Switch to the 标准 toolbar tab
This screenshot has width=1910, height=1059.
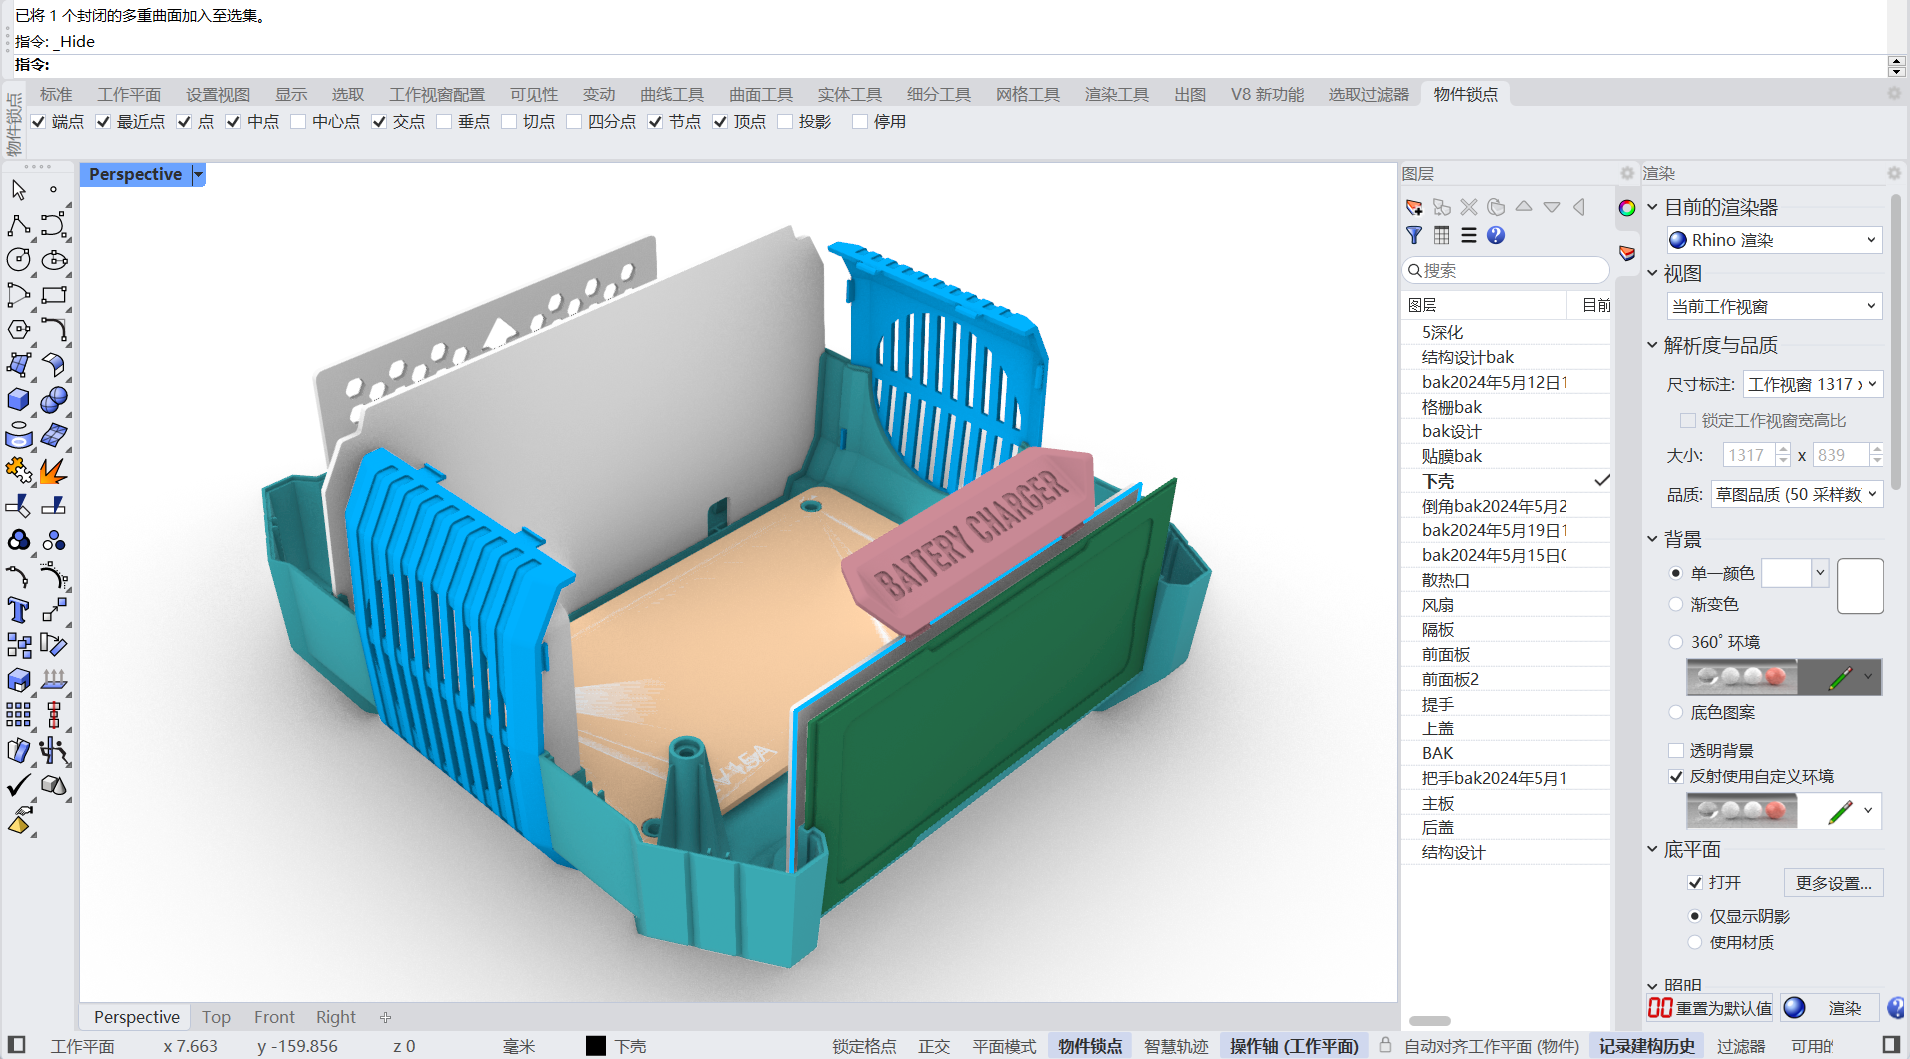pyautogui.click(x=56, y=94)
